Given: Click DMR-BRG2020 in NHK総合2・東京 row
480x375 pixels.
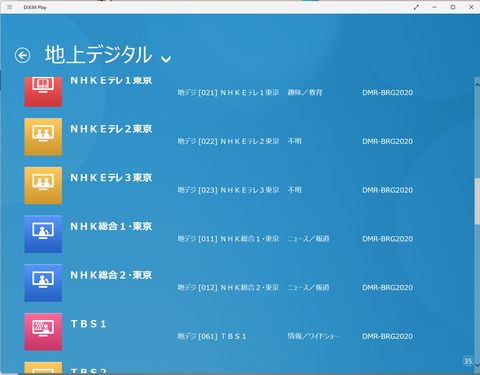Looking at the screenshot, I should click(388, 287).
